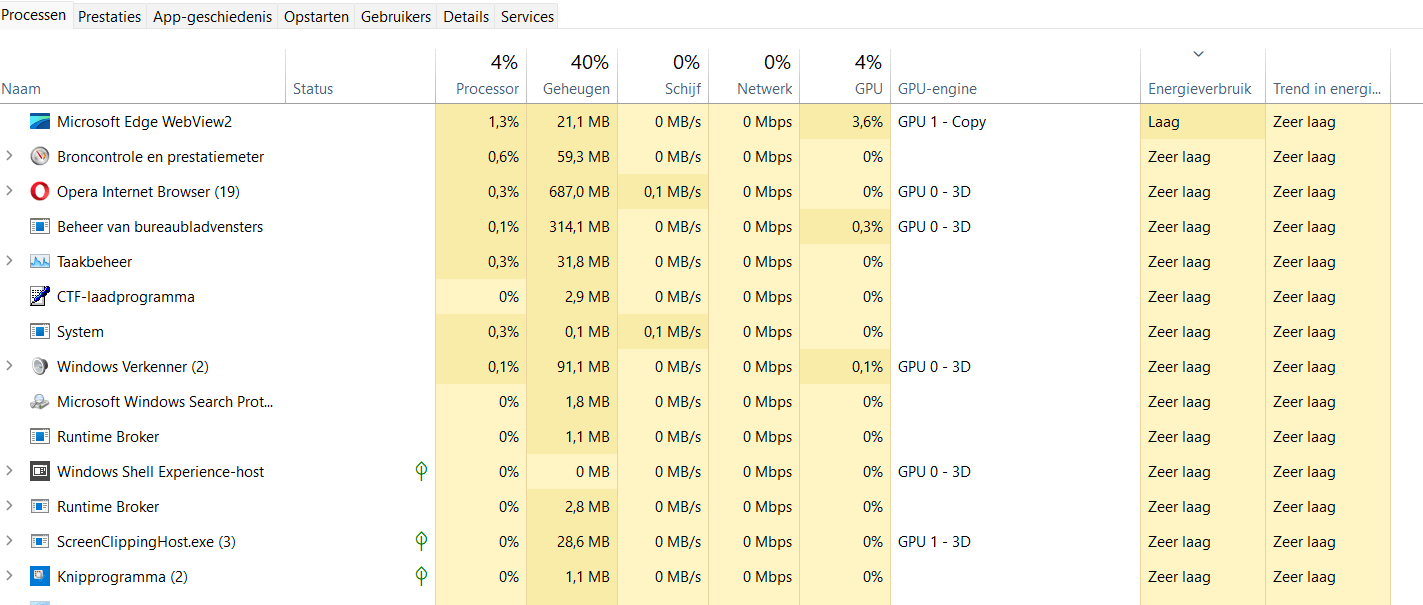The image size is (1423, 605).
Task: Sort by the Geheugen column header
Action: point(572,75)
